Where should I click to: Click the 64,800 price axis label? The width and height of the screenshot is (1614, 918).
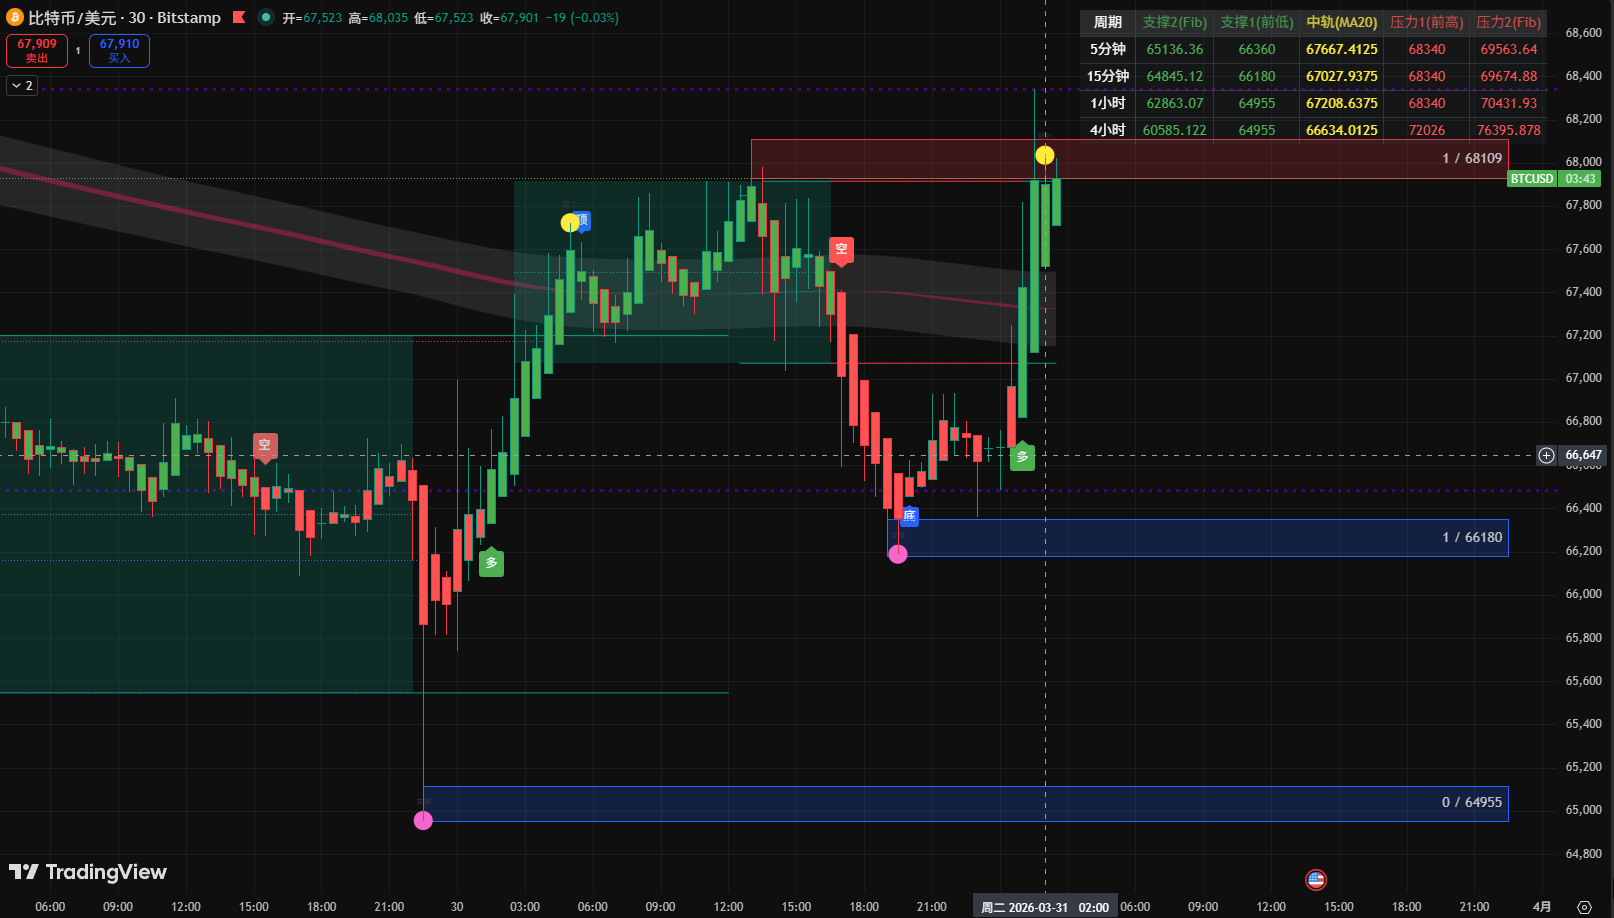pos(1584,853)
